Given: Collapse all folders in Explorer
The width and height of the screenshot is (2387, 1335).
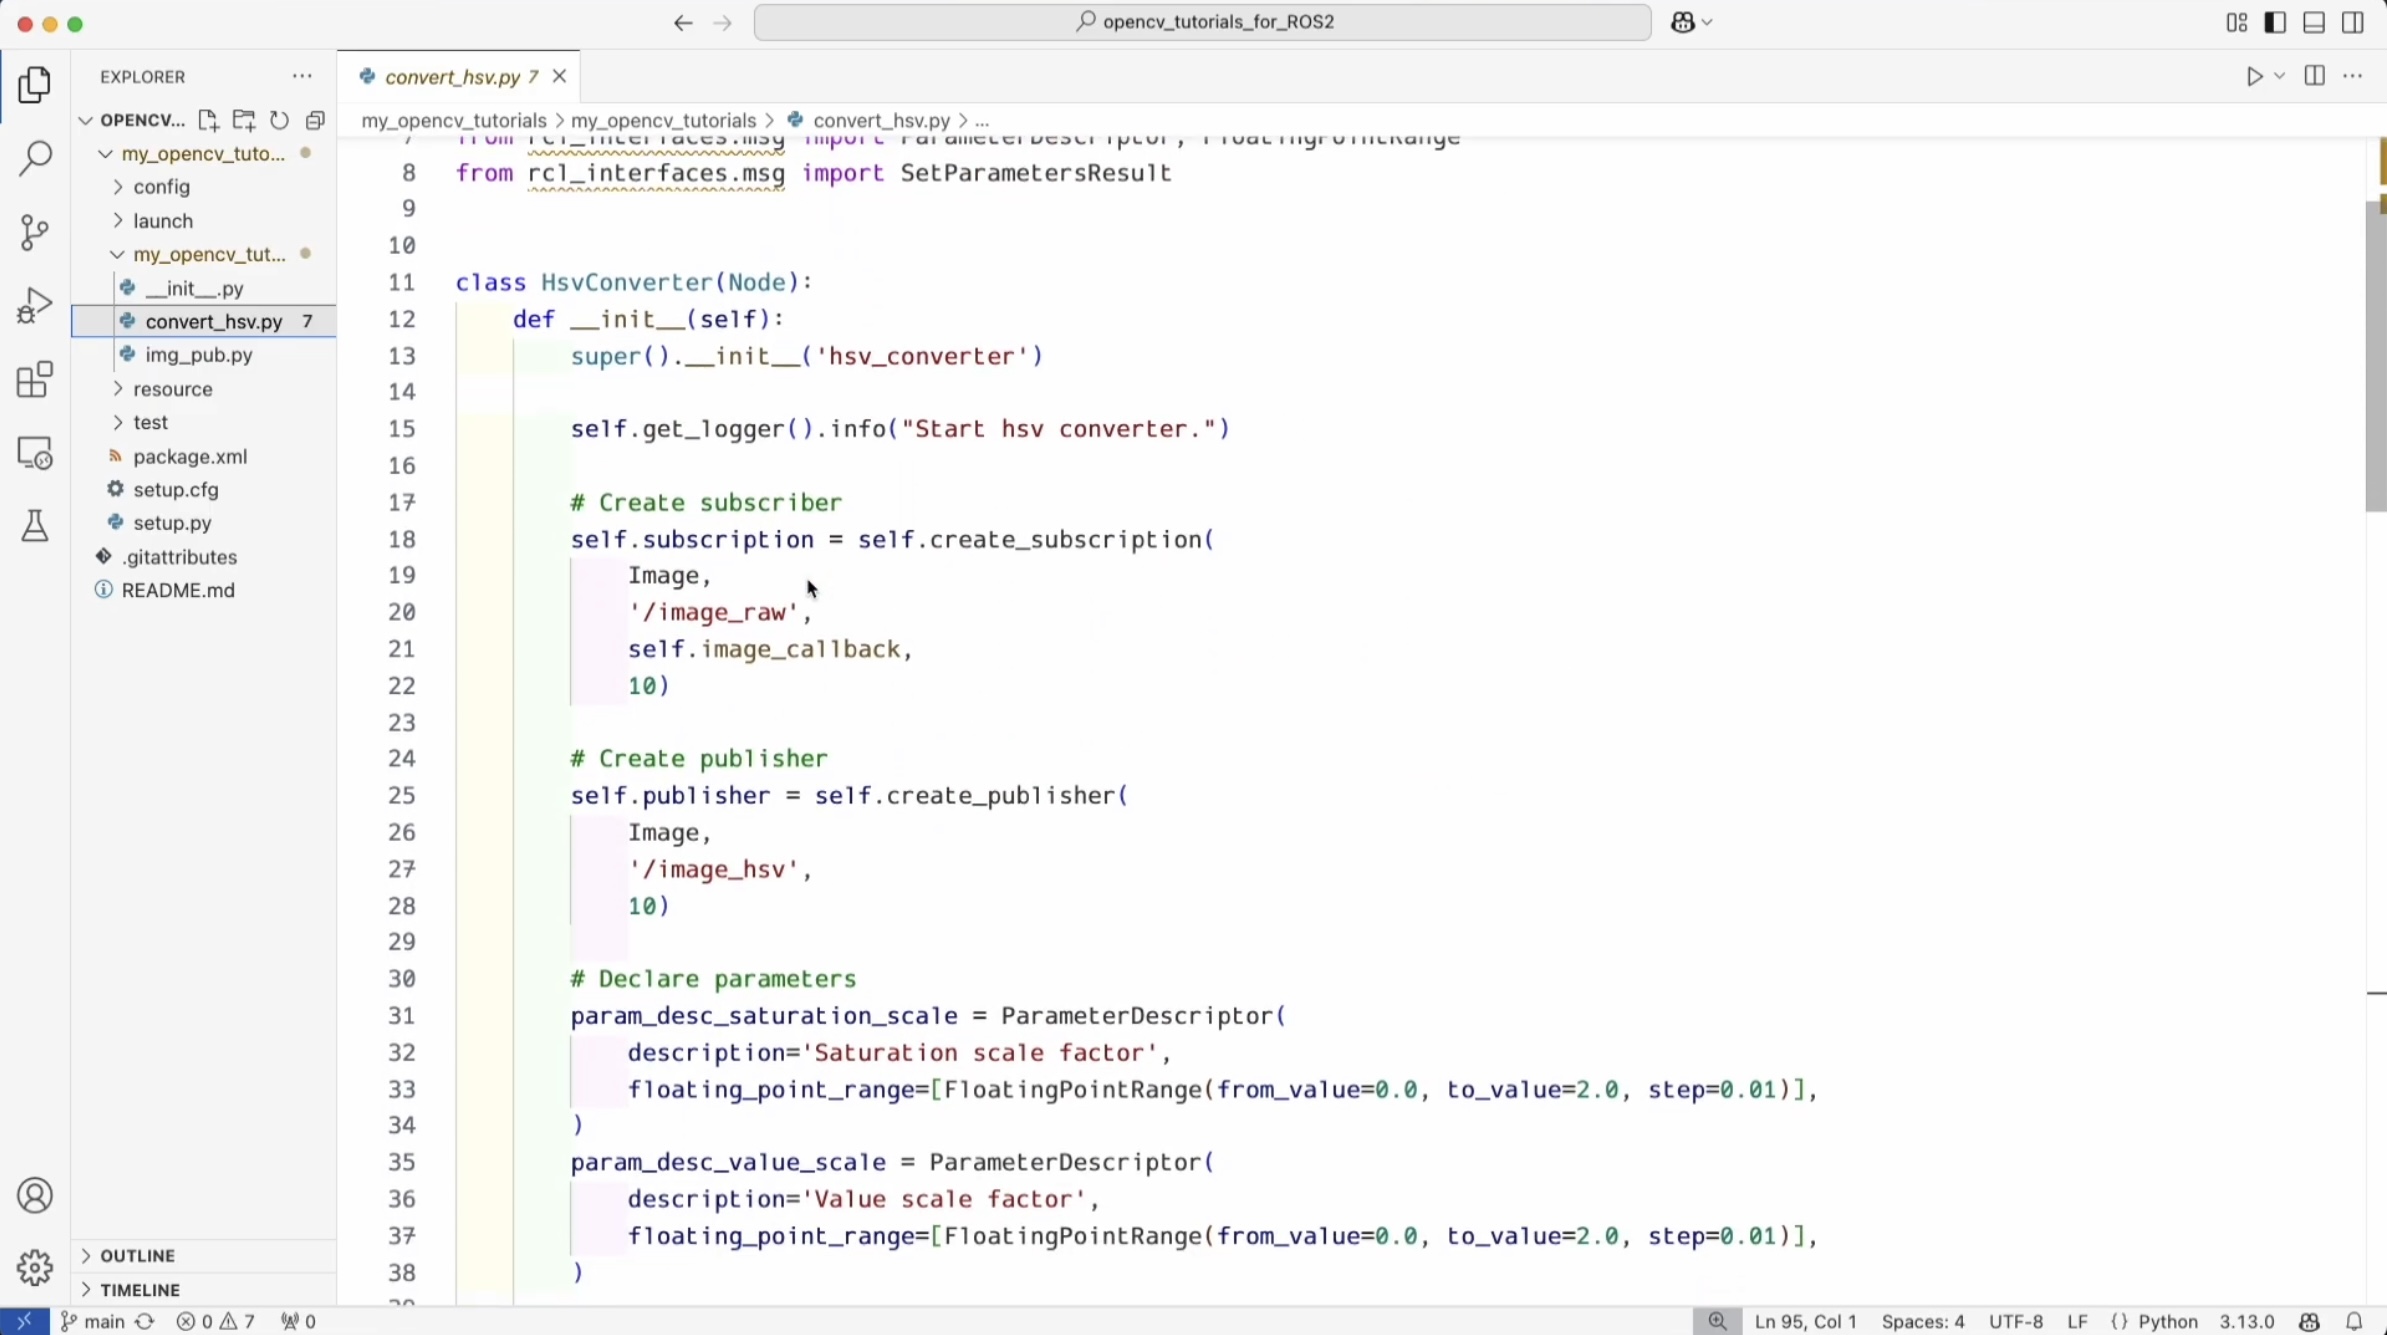Looking at the screenshot, I should tap(316, 120).
